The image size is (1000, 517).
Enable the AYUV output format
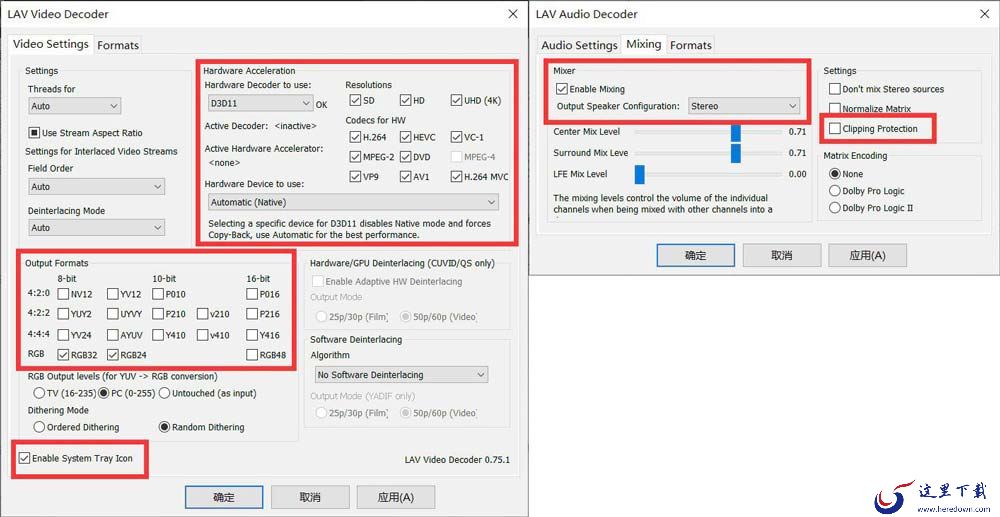[112, 335]
